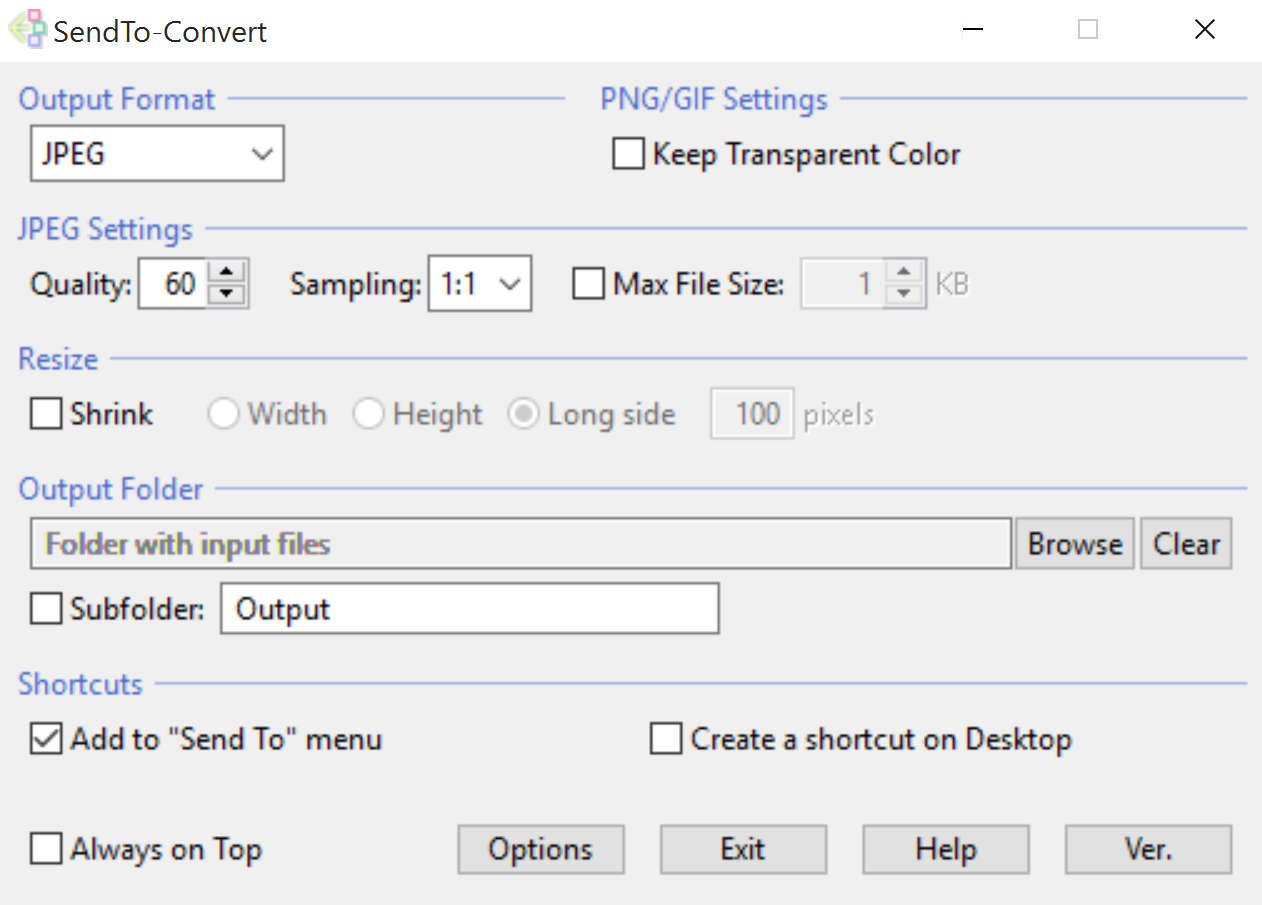This screenshot has height=905, width=1262.
Task: Increase Quality value with up arrow
Action: click(228, 273)
